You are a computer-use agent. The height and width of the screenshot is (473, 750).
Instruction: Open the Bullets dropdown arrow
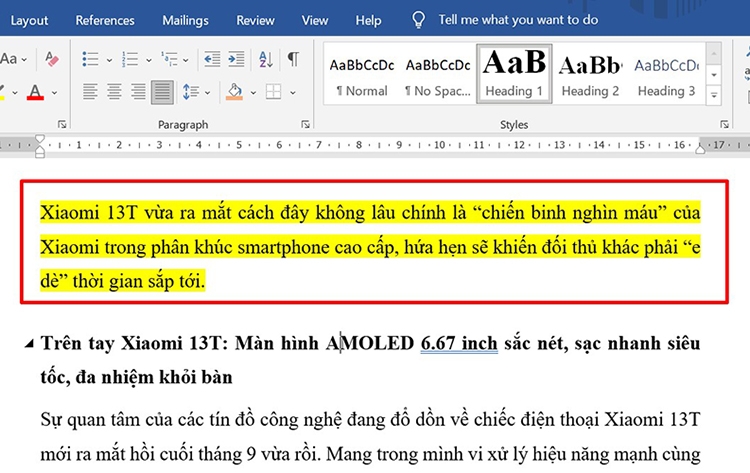(109, 60)
